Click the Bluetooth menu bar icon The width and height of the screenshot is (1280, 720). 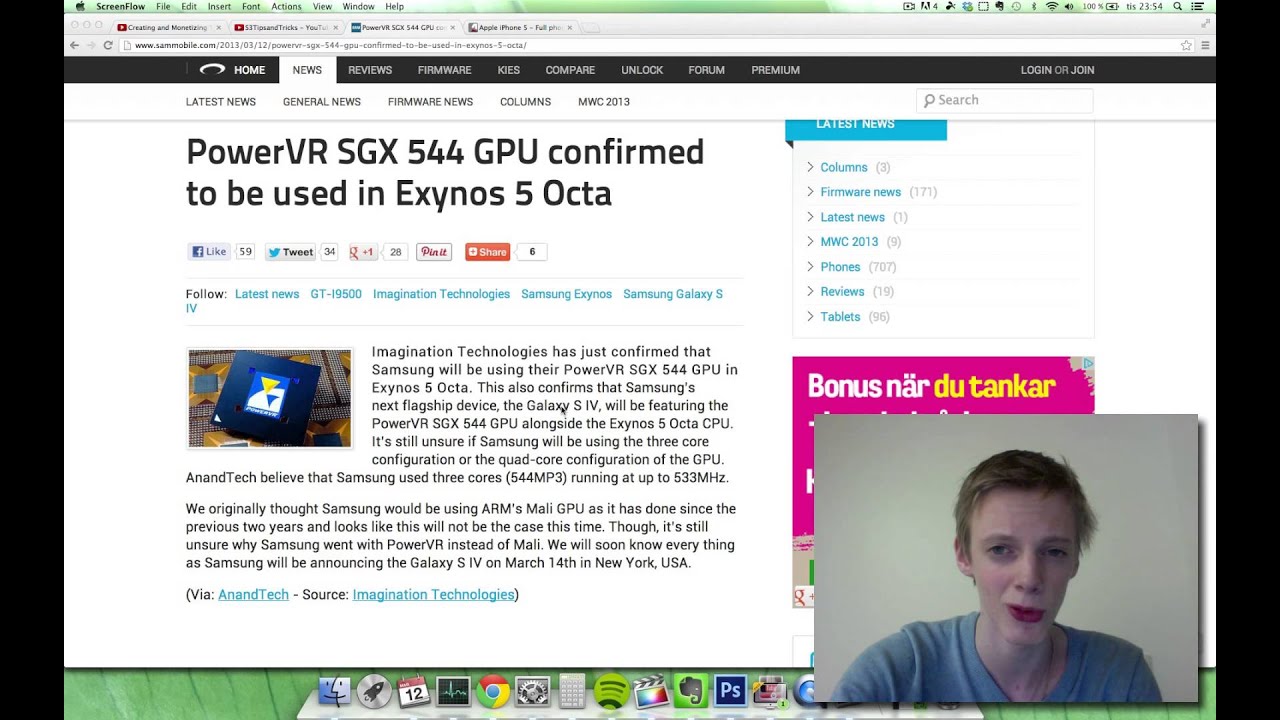click(1033, 6)
